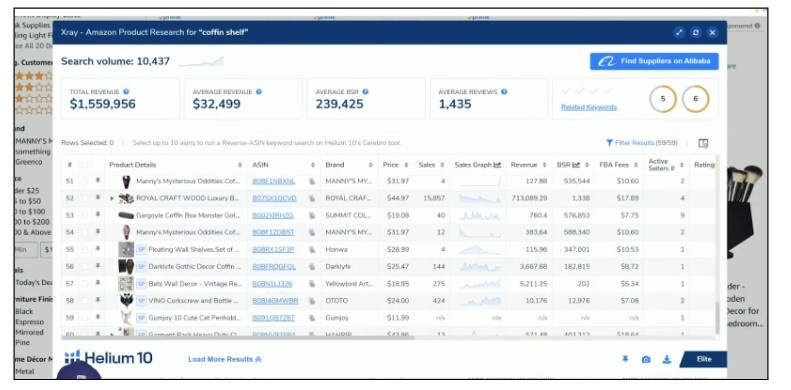Take a screenshot with the camera icon
Image resolution: width=791 pixels, height=390 pixels.
coord(646,359)
